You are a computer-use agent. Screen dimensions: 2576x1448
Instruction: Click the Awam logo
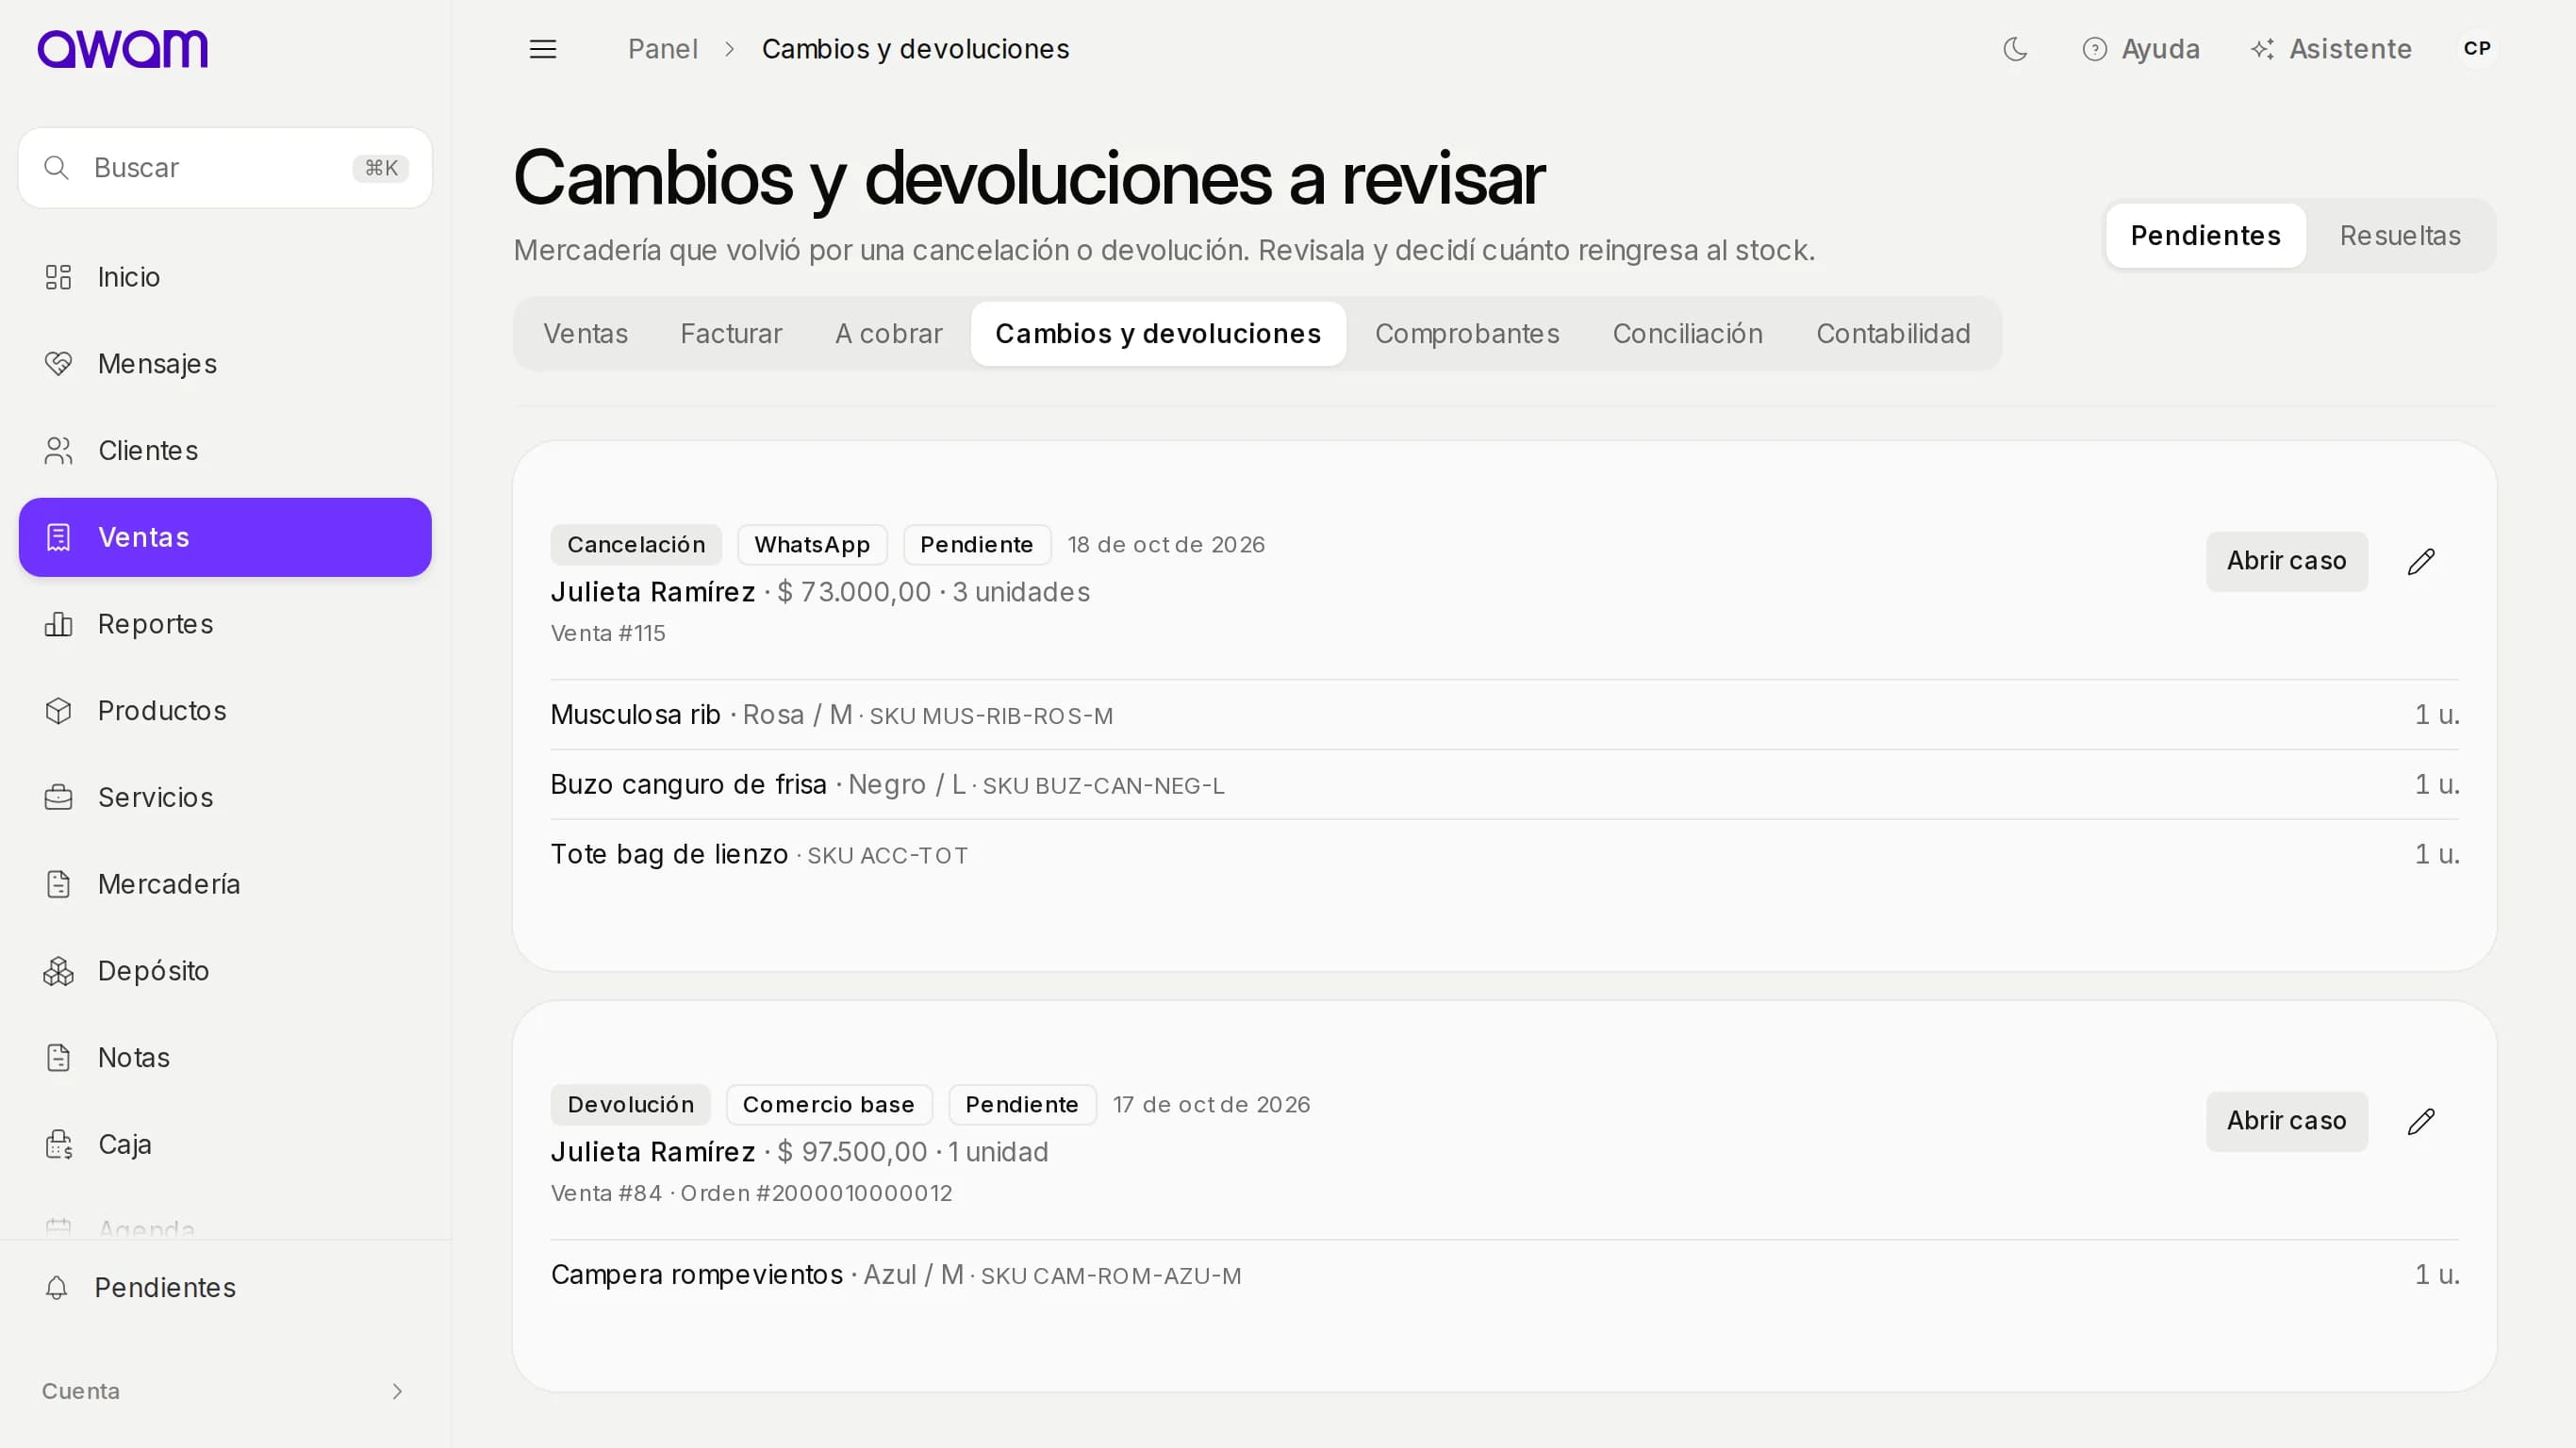tap(123, 48)
